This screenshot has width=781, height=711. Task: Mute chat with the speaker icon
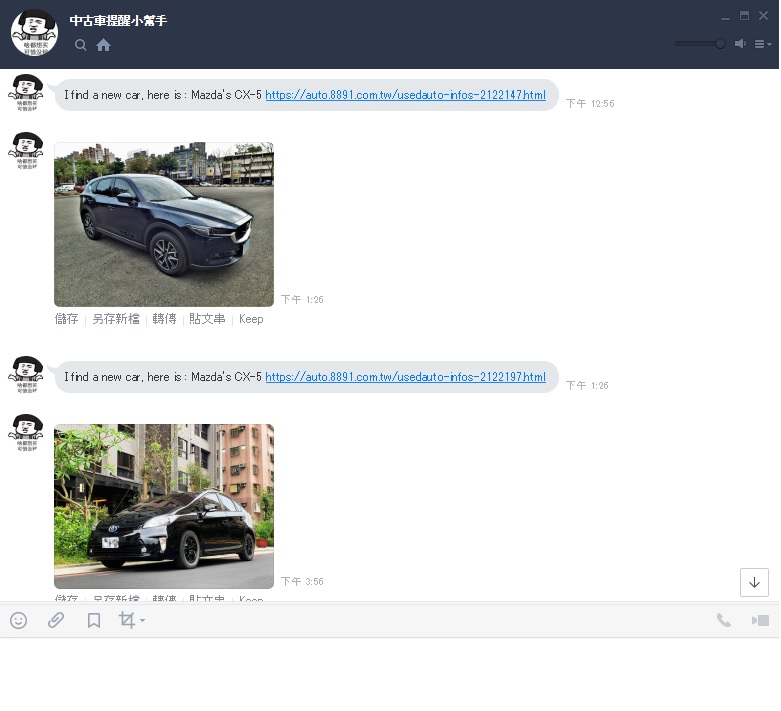coord(740,44)
